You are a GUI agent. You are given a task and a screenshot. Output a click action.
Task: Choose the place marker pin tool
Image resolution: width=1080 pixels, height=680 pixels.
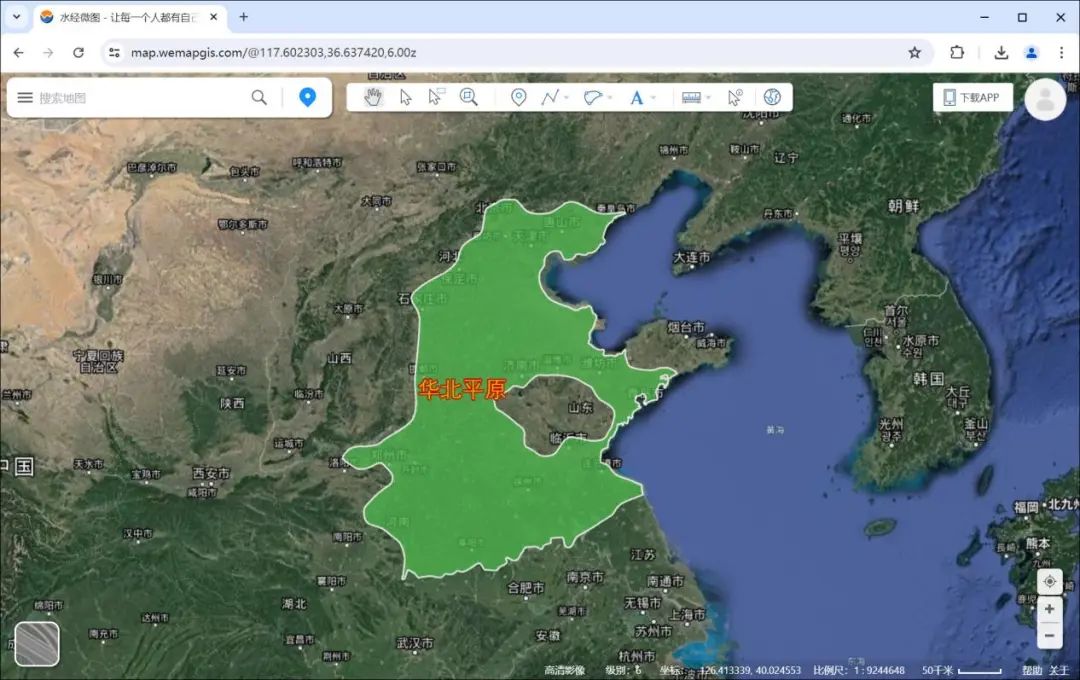tap(519, 97)
